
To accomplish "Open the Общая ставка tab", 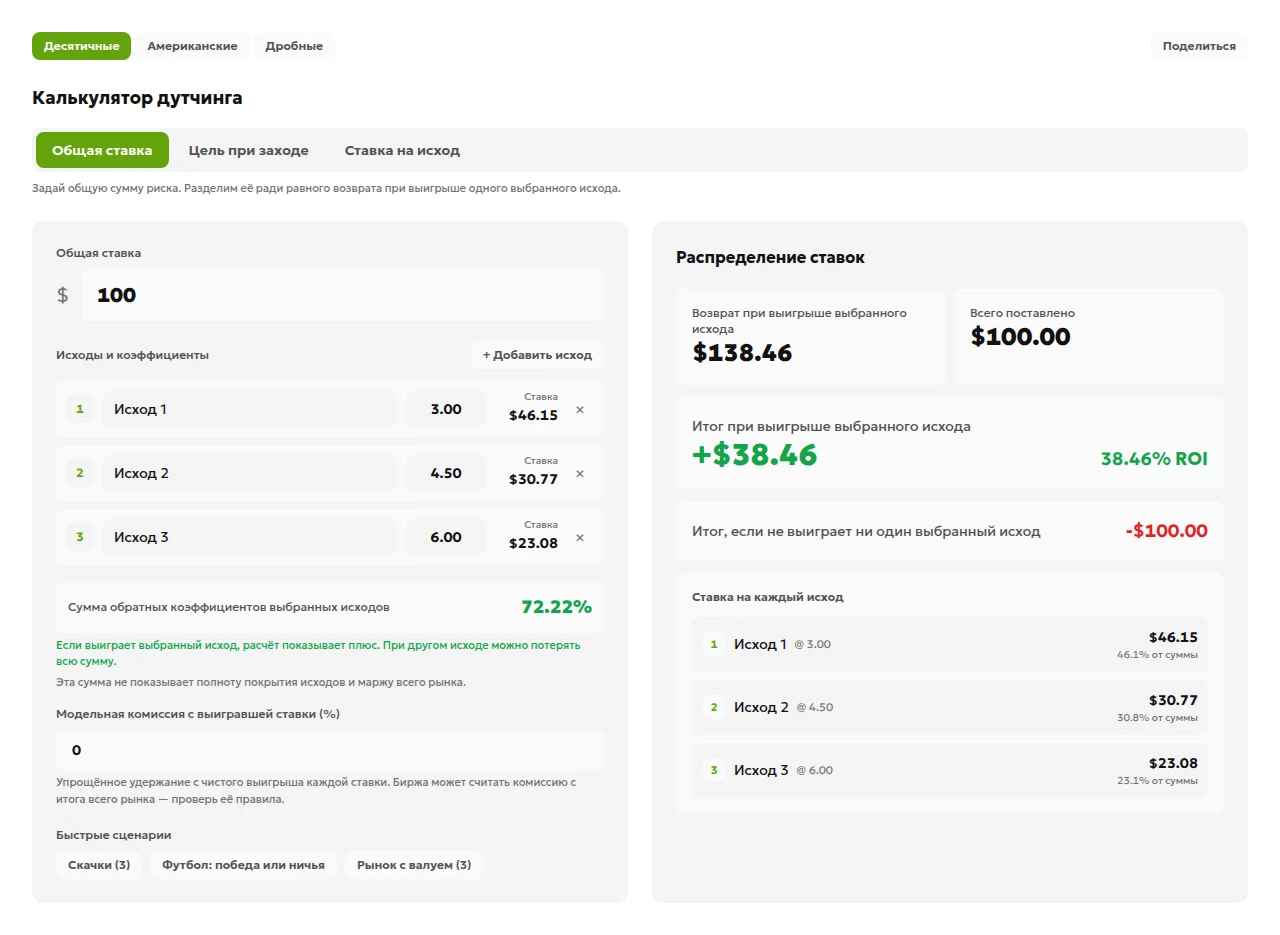I will [102, 150].
